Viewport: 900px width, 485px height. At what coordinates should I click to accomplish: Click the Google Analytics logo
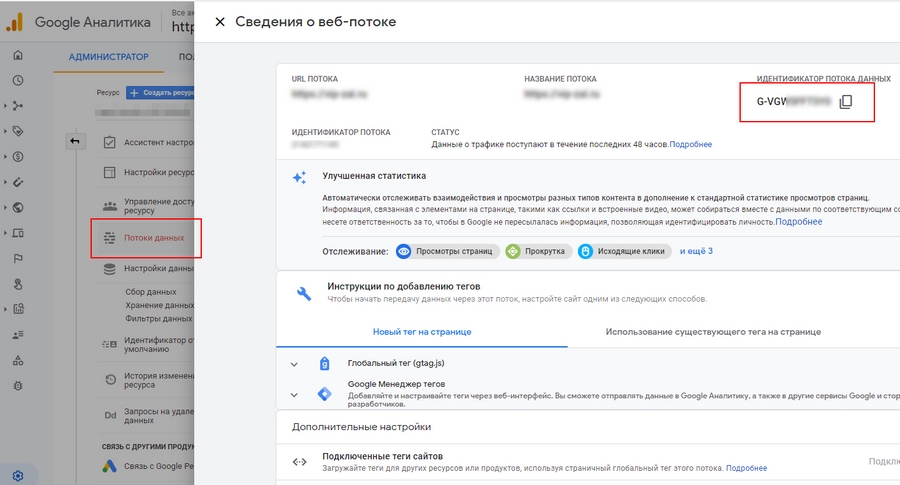click(14, 22)
